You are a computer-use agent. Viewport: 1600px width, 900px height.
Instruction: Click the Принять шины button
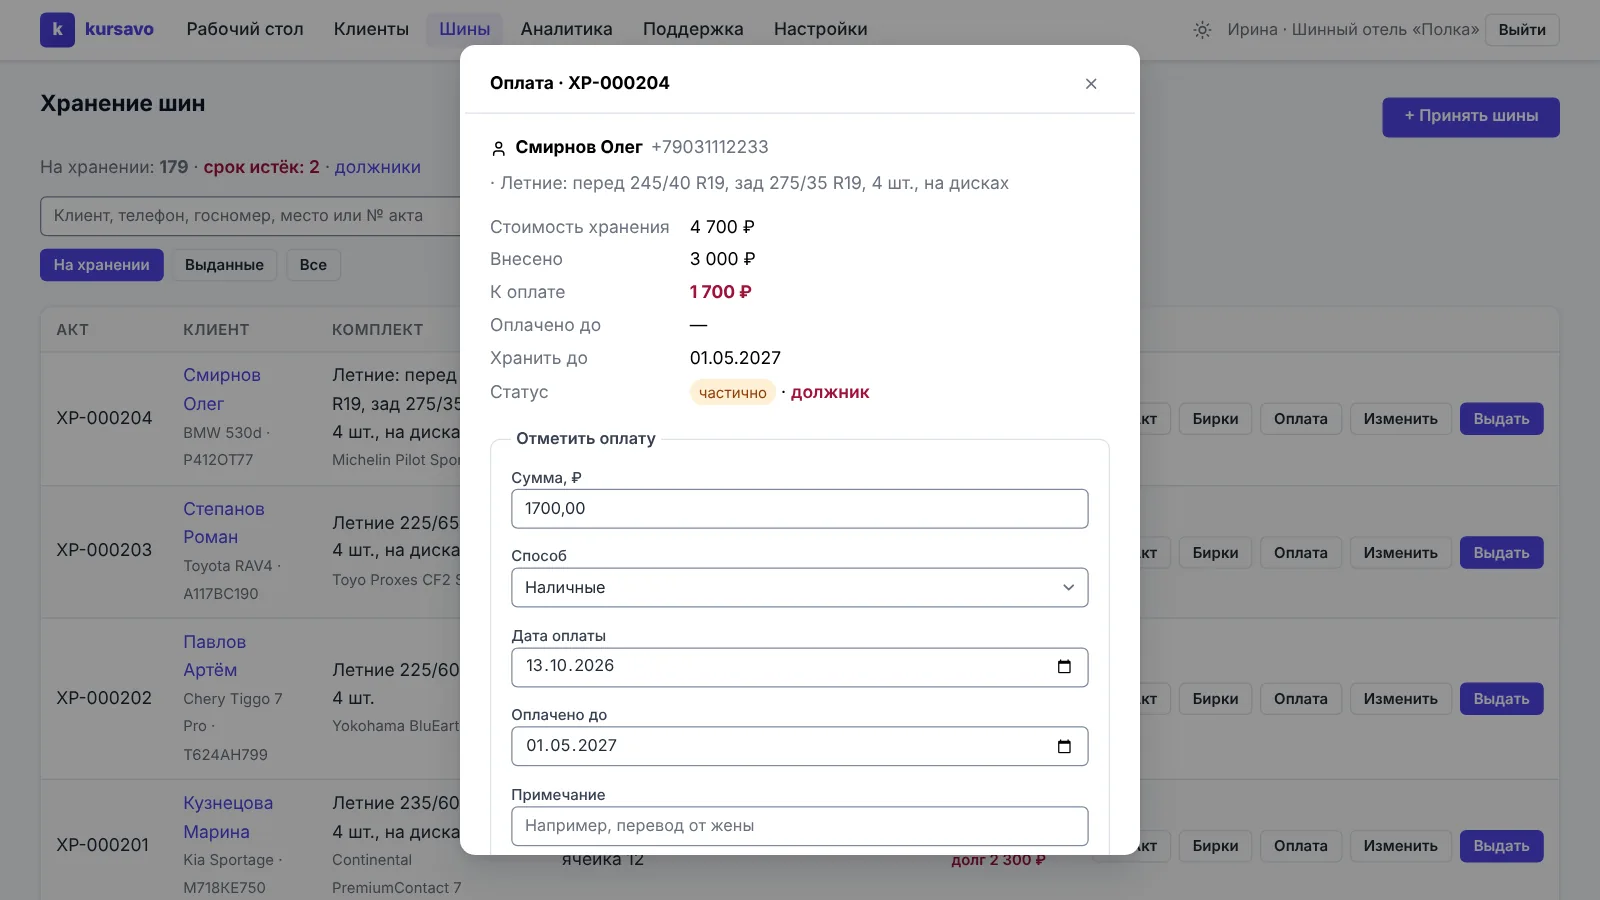1470,117
